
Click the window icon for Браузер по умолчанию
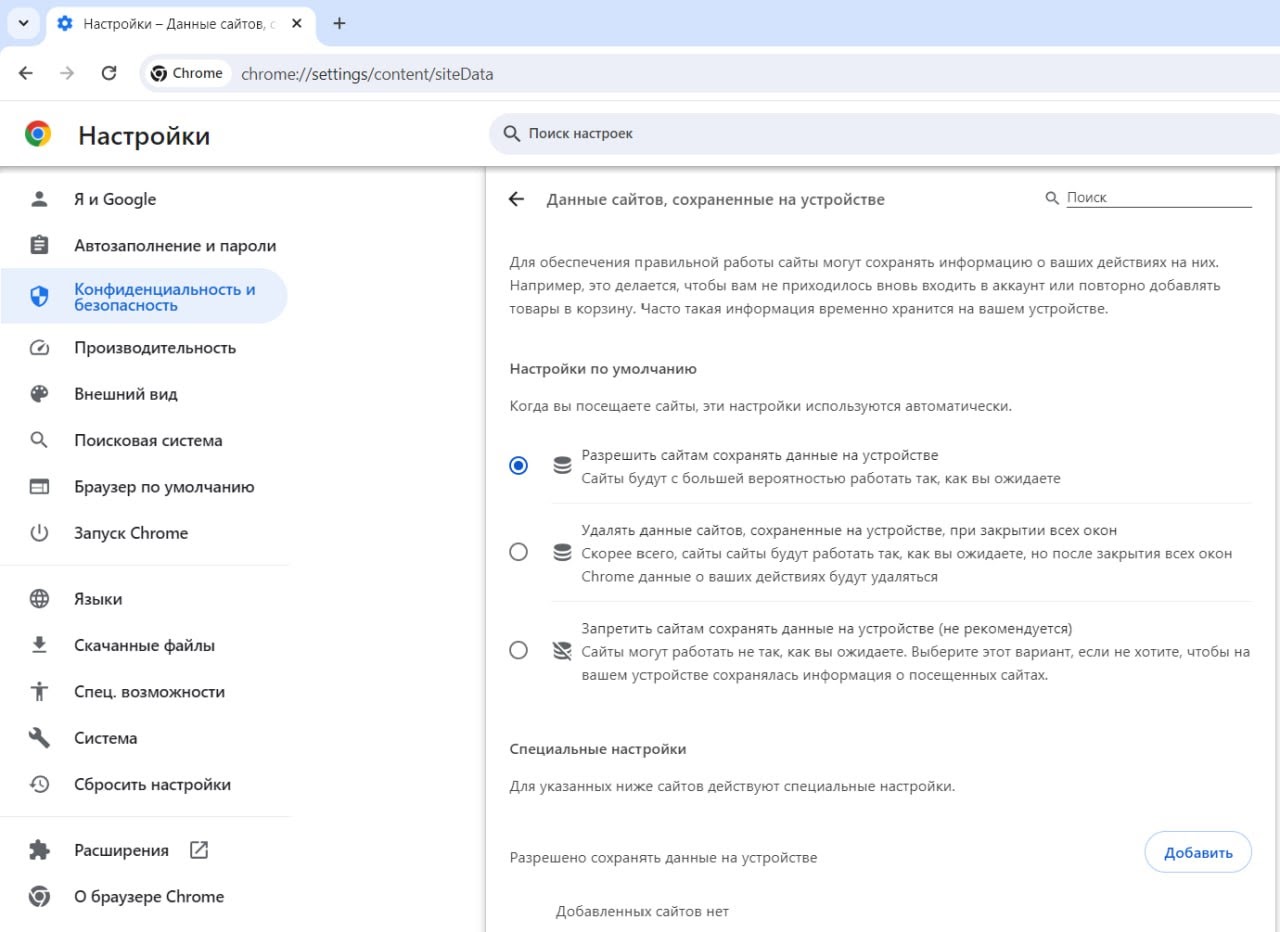click(x=39, y=487)
